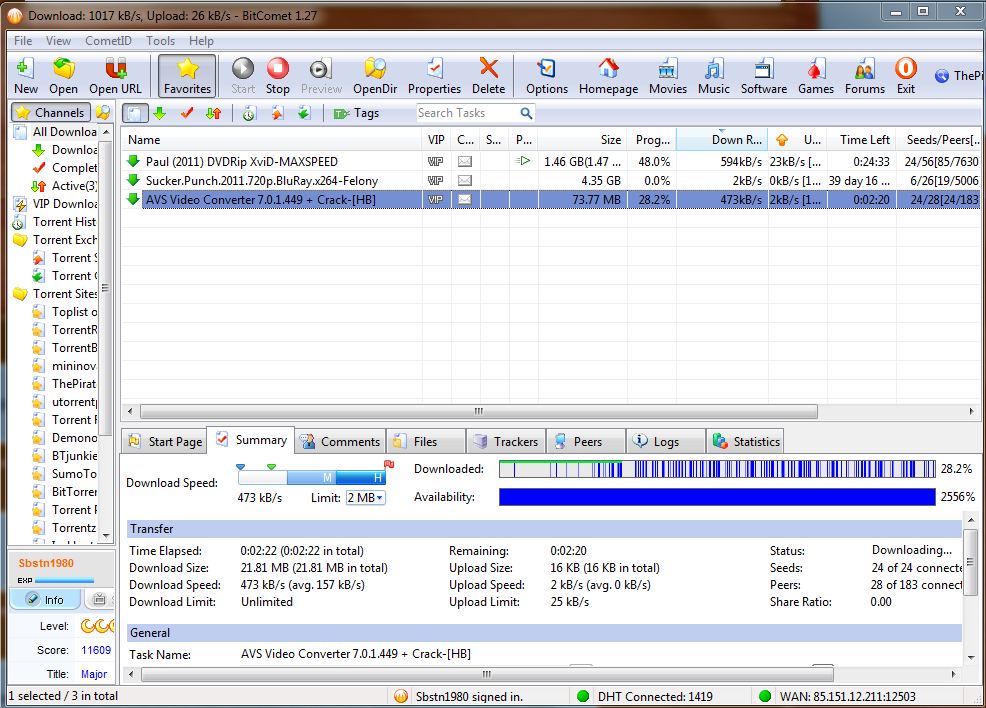Viewport: 986px width, 708px height.
Task: Click the magnifier icon in Search Tasks
Action: (526, 113)
